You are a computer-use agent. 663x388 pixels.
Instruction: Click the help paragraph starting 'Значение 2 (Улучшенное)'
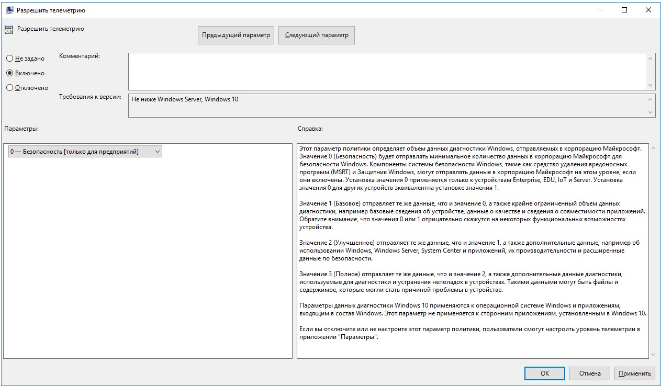(469, 251)
